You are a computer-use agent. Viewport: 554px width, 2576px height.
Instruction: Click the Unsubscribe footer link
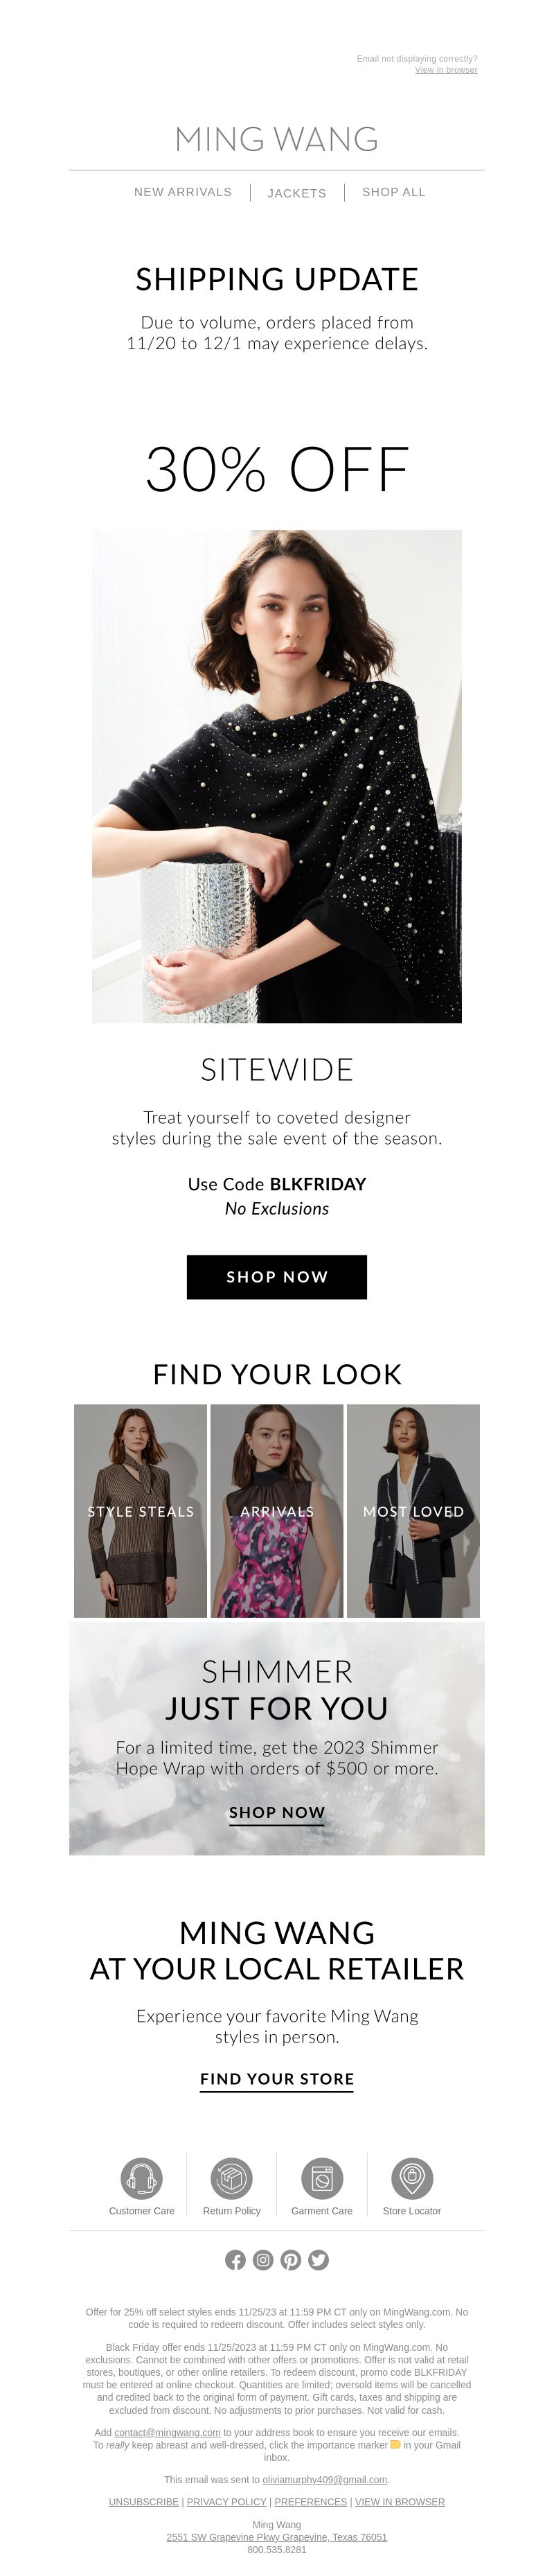[x=144, y=2501]
